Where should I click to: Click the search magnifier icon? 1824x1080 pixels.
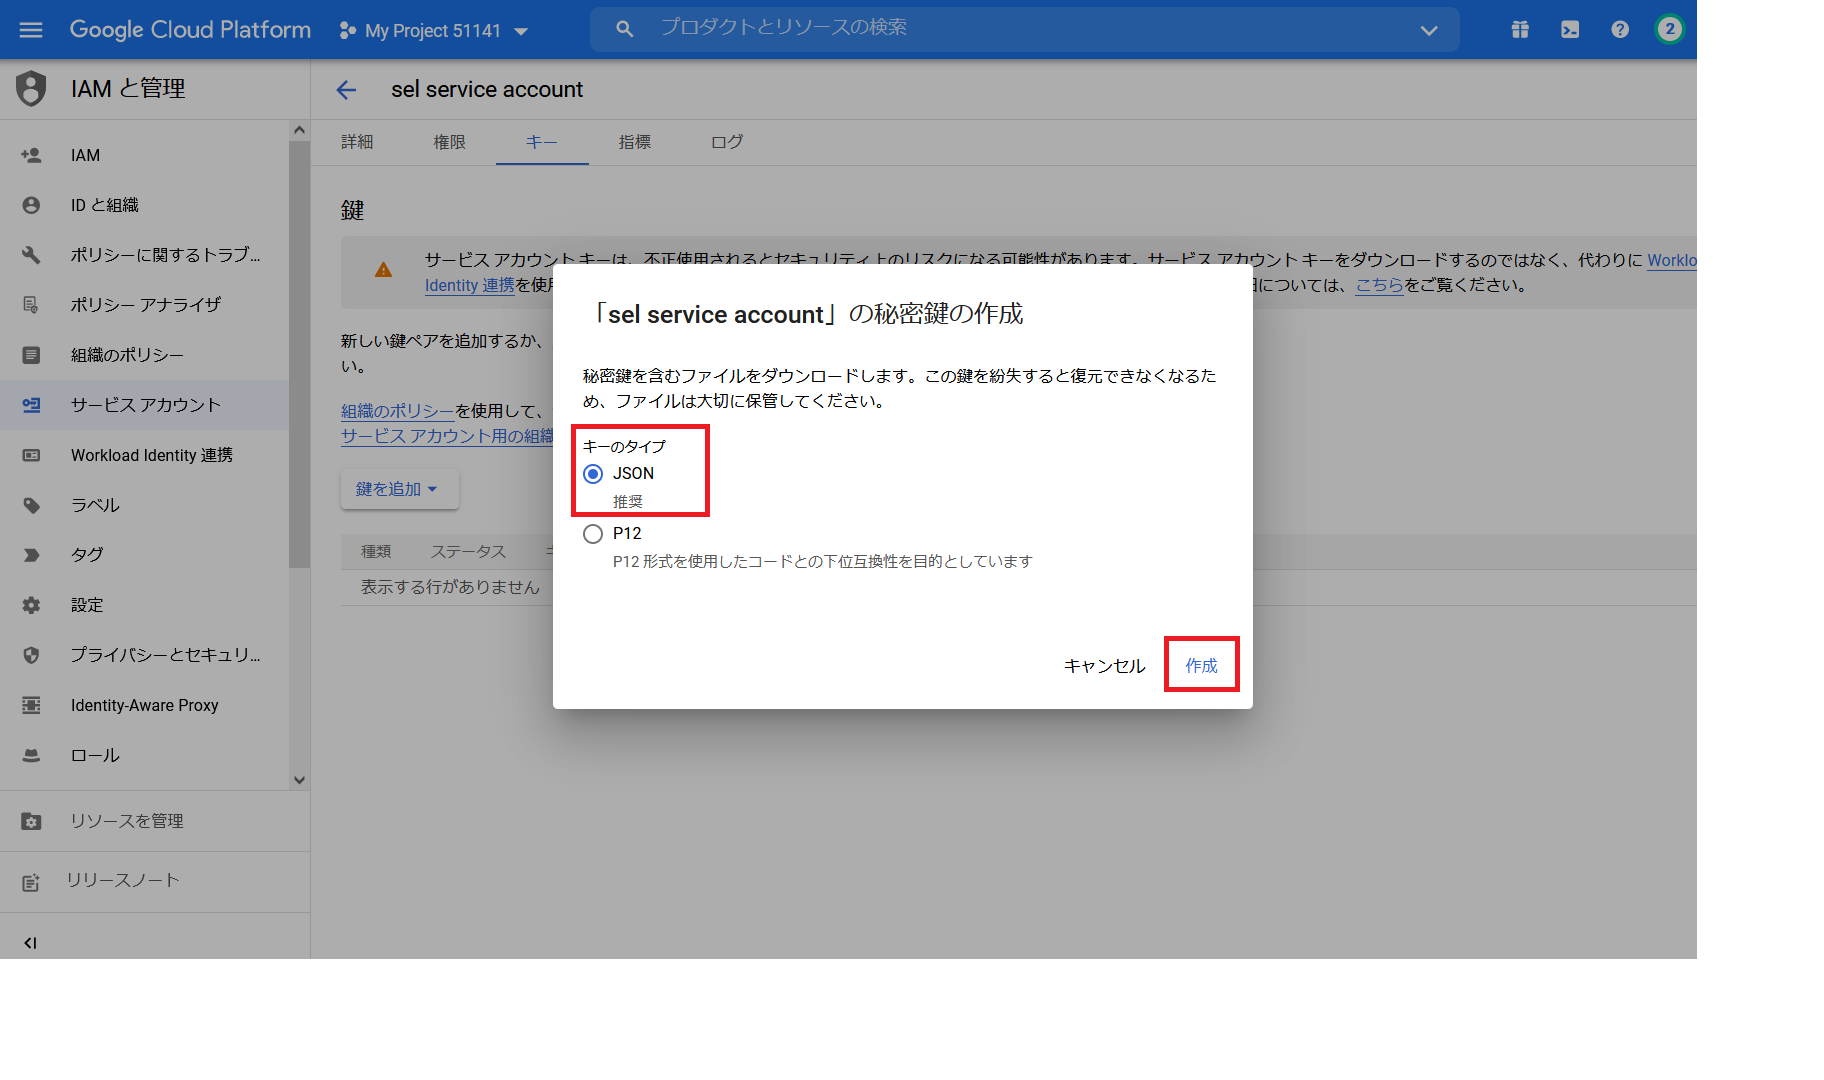click(x=625, y=30)
